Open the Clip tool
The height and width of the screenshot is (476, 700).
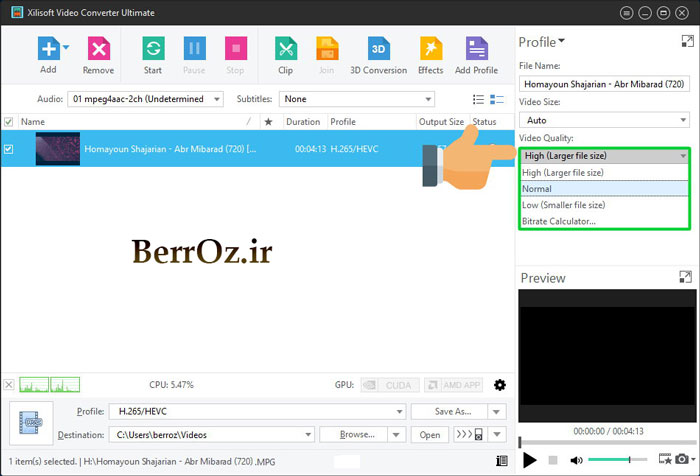[285, 49]
